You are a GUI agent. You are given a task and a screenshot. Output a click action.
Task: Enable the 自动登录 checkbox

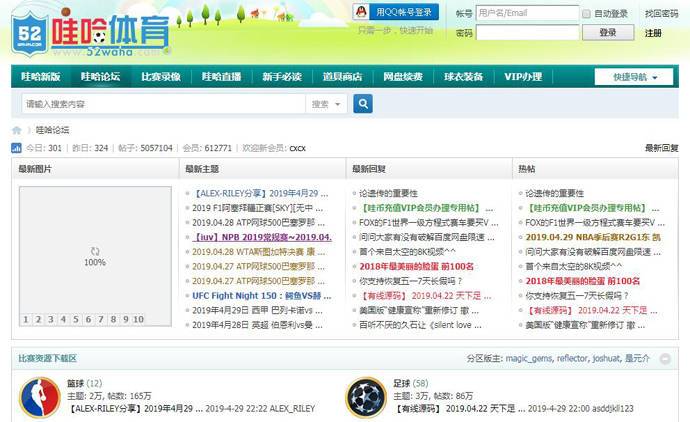click(586, 14)
